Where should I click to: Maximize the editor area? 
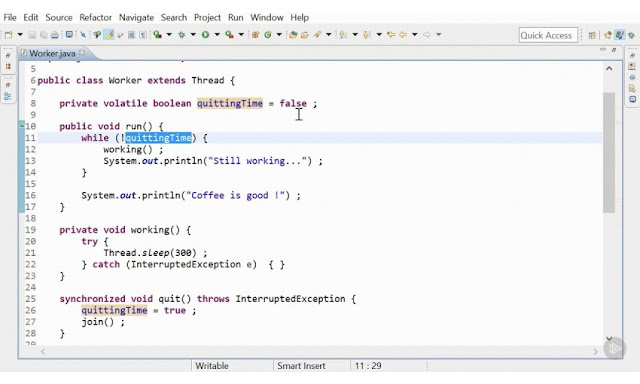click(613, 50)
